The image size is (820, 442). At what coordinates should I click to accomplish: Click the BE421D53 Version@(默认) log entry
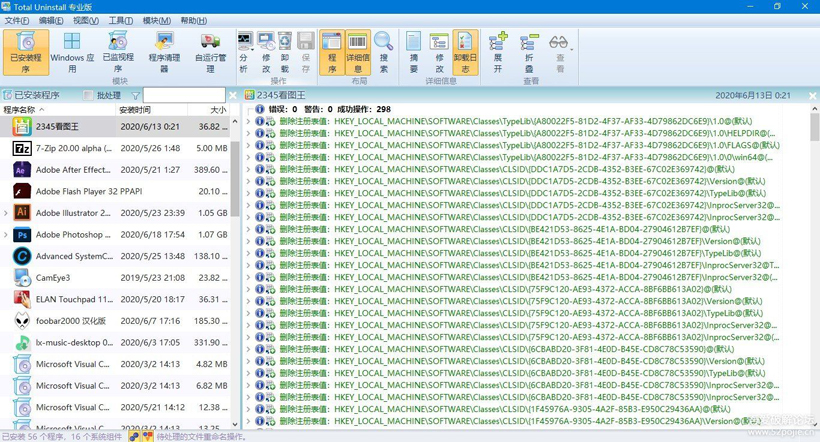(520, 241)
